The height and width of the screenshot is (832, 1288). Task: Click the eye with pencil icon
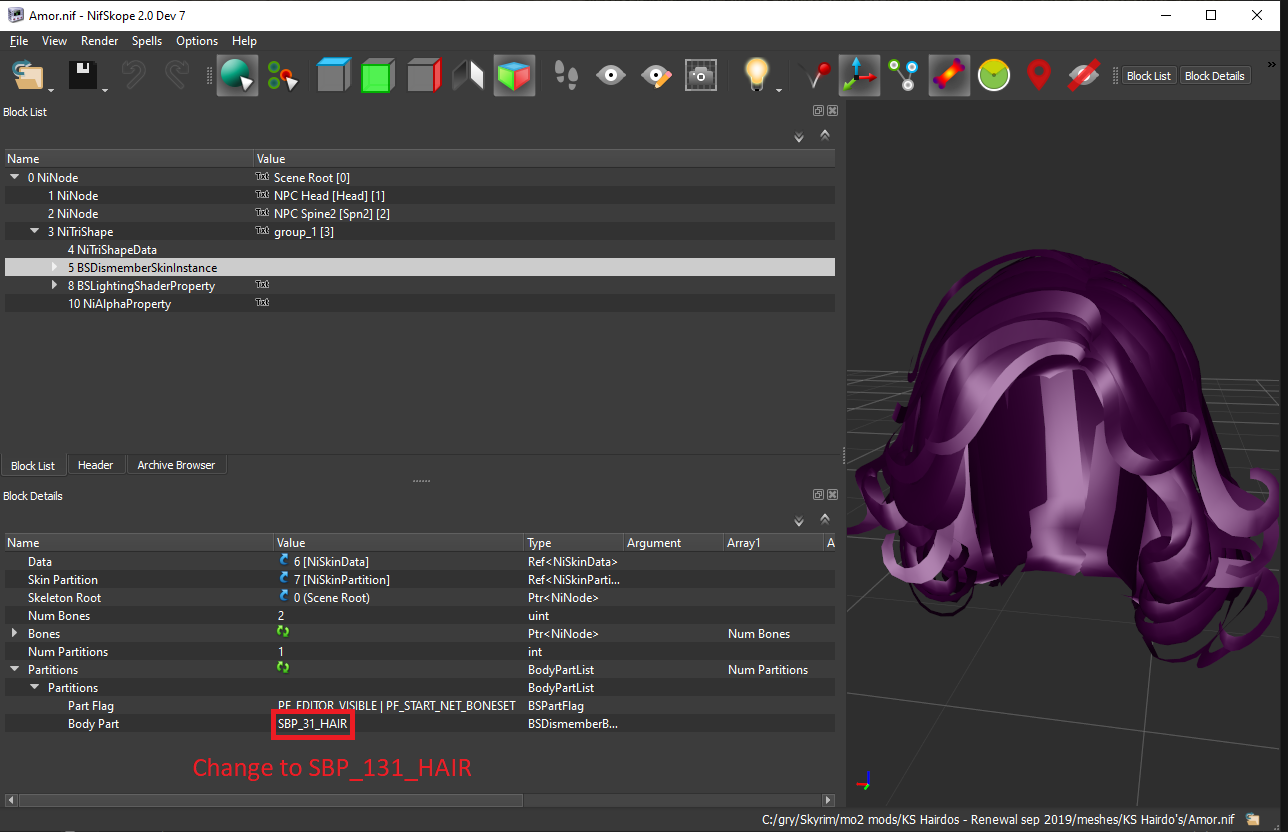pyautogui.click(x=656, y=76)
